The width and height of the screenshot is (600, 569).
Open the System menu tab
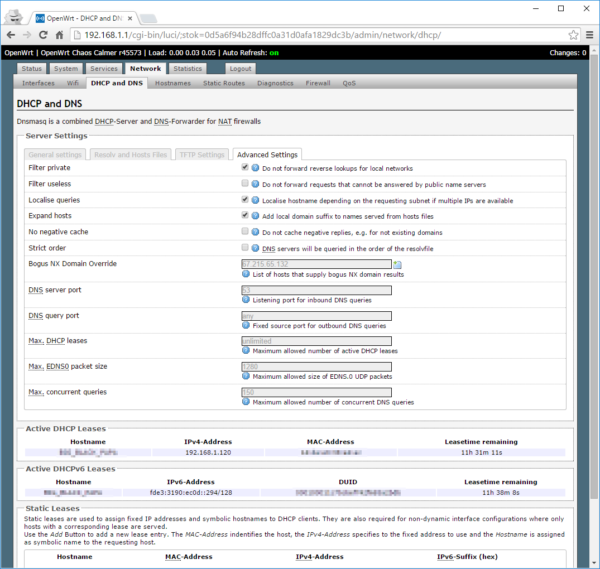[66, 68]
